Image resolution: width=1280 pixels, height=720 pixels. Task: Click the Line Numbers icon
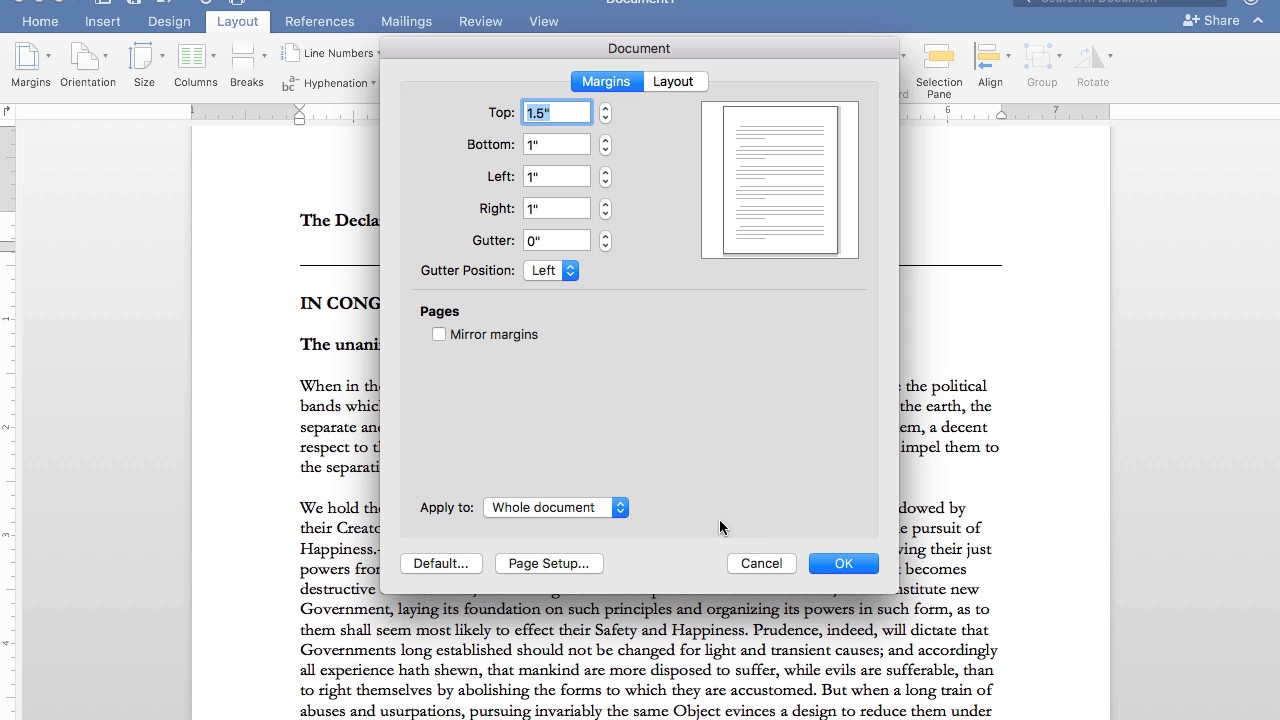(x=291, y=53)
